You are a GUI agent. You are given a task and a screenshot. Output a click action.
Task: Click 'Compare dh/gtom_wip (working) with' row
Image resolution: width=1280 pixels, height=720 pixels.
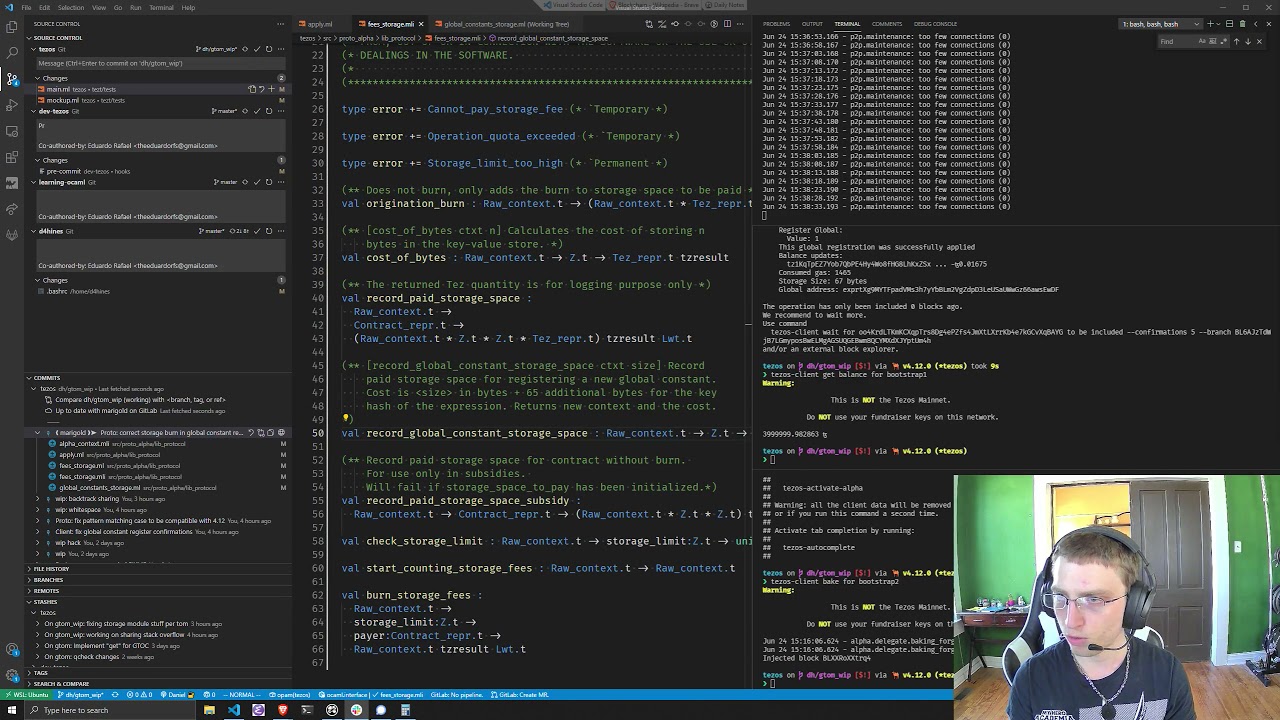140,400
